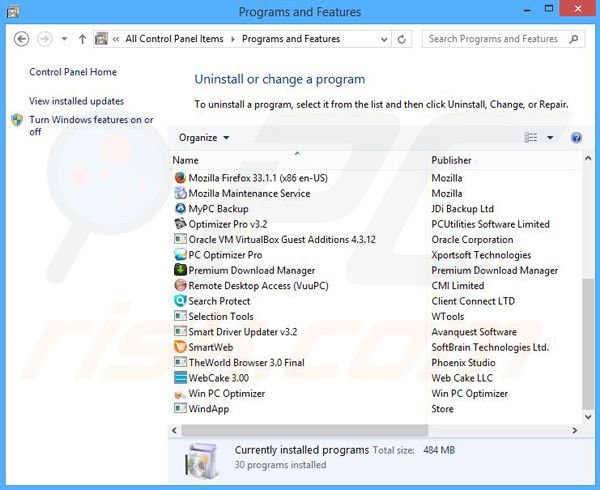600x490 pixels.
Task: Click the SmartWeb icon
Action: point(180,347)
